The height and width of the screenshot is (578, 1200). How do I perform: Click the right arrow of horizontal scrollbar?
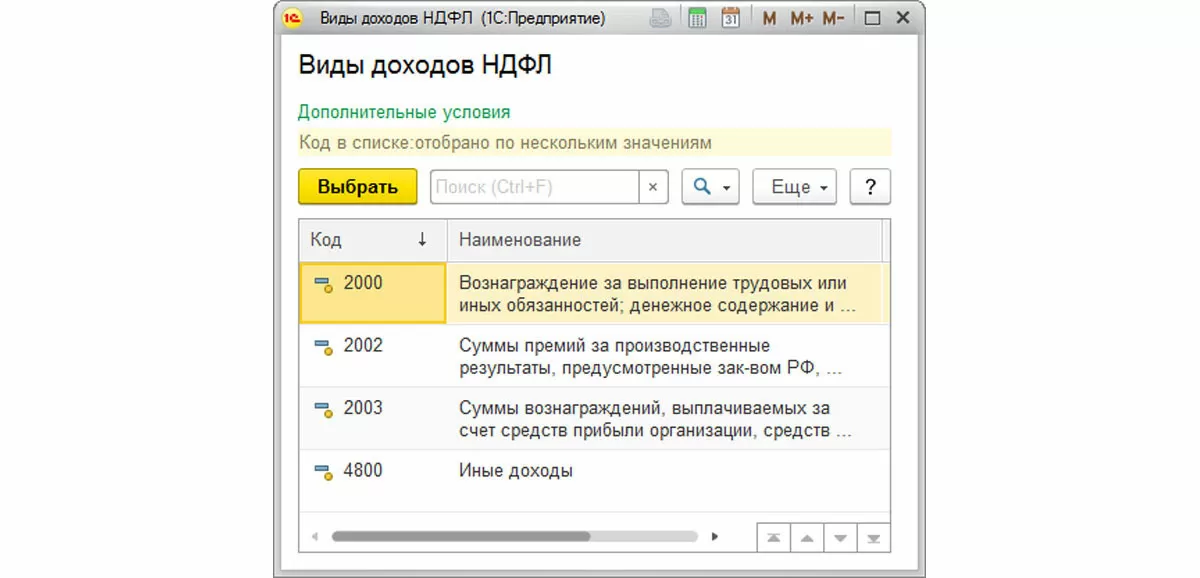click(714, 536)
